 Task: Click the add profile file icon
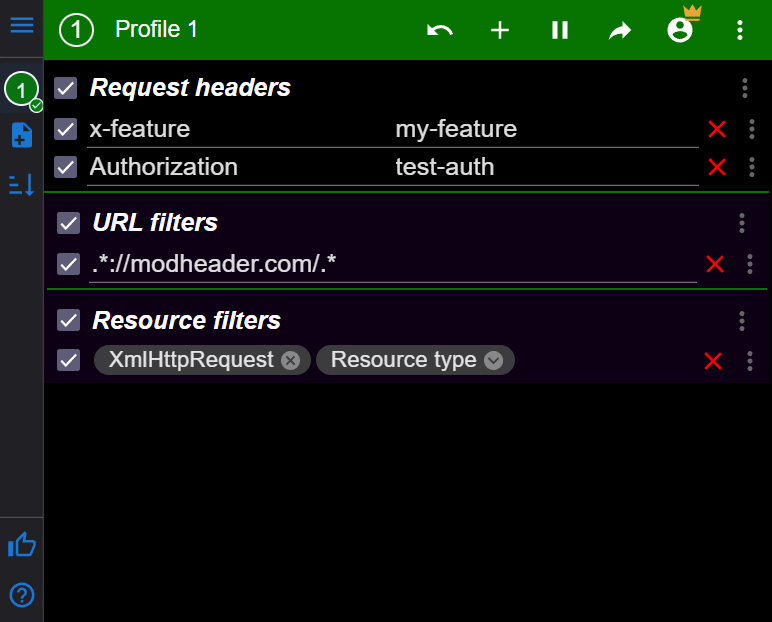click(21, 135)
